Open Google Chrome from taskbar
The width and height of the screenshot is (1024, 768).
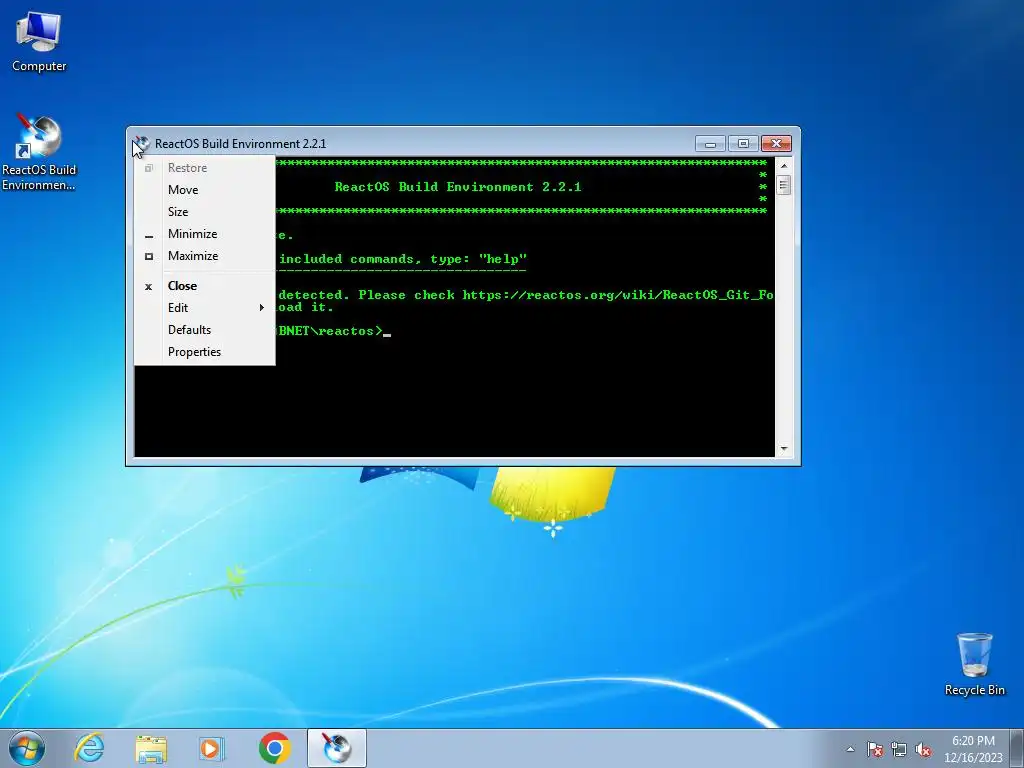click(x=274, y=748)
